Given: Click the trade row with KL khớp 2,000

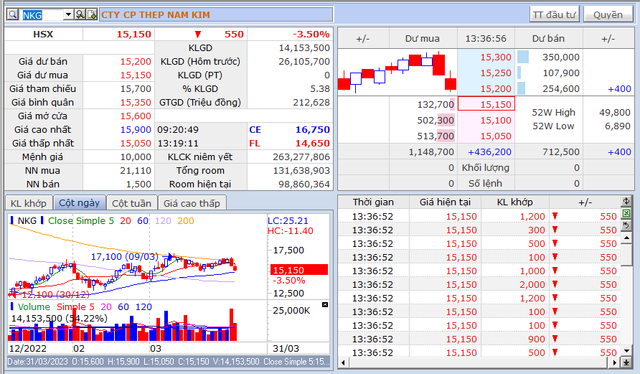Looking at the screenshot, I should tap(480, 285).
